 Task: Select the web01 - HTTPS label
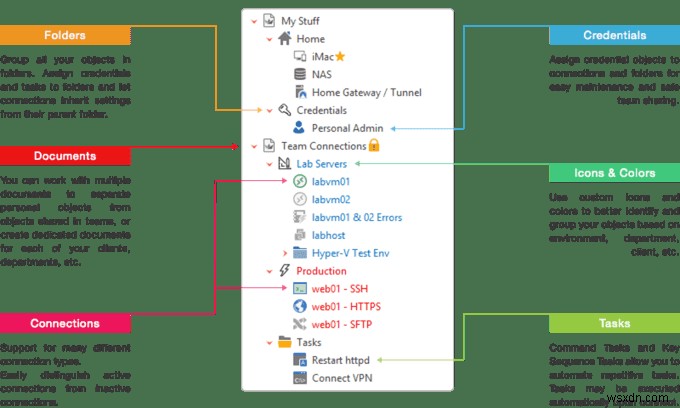[x=346, y=307]
